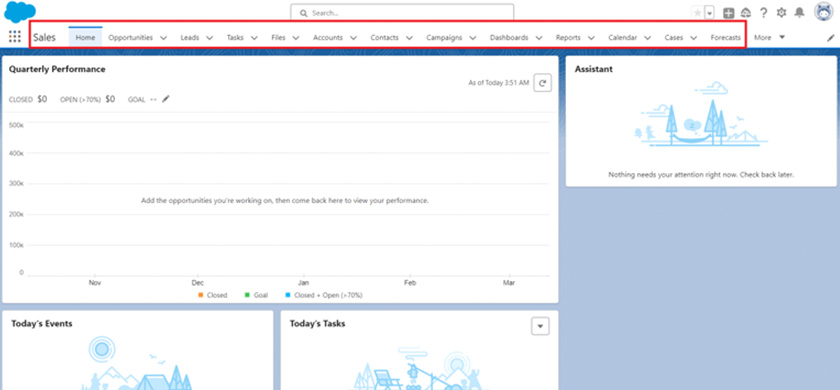Expand the Dashboards tab chevron menu
840x390 pixels.
coord(538,38)
